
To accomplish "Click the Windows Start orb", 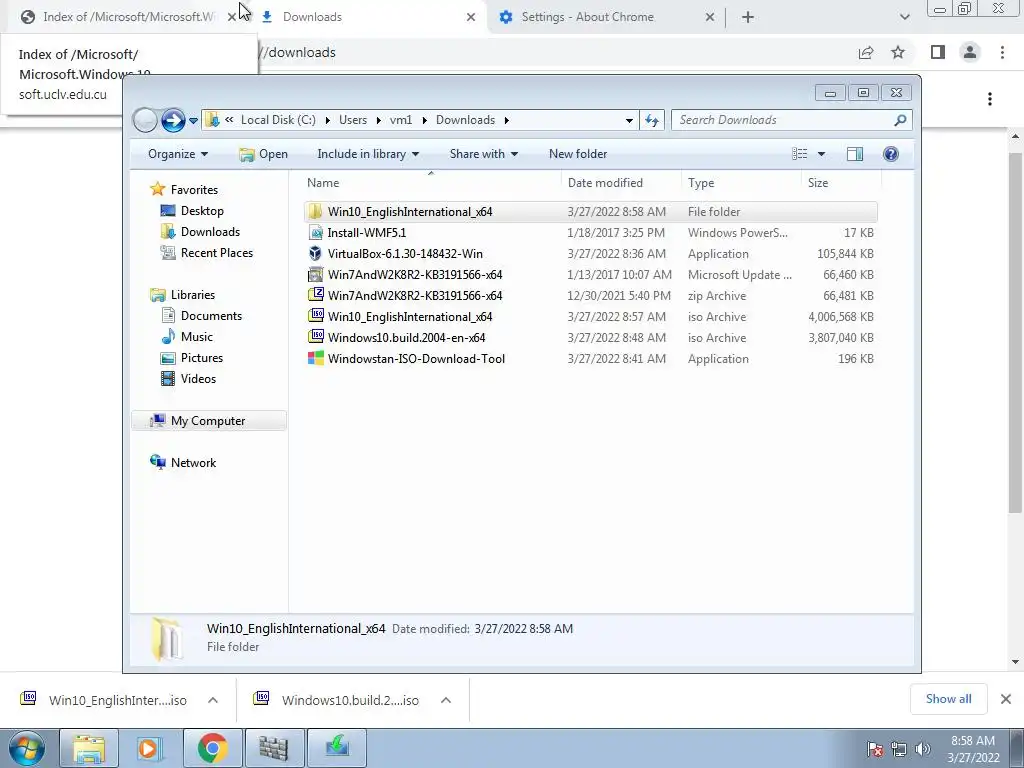I will tap(27, 748).
